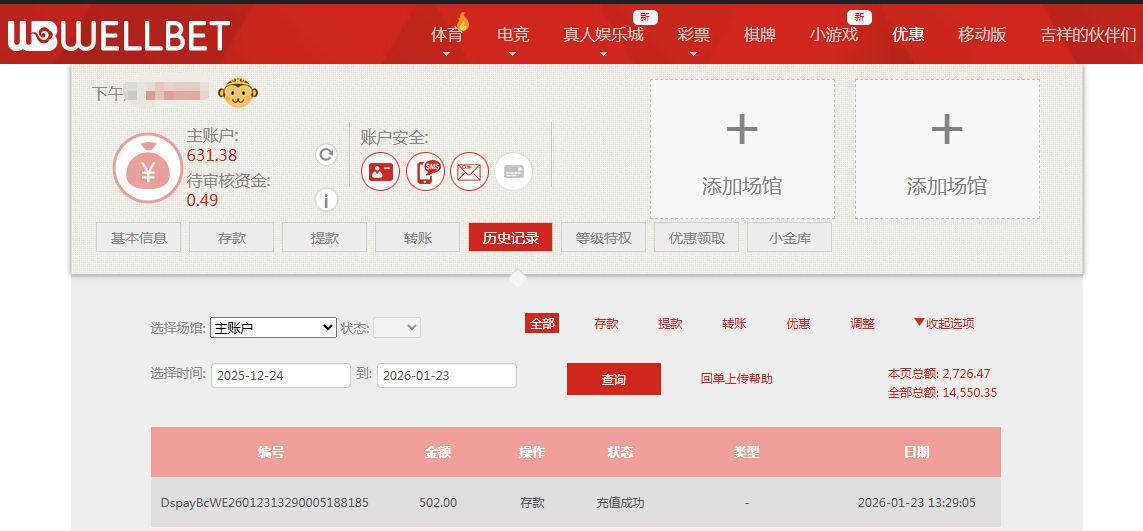Switch to 转账 account tab
This screenshot has height=531, width=1143.
pyautogui.click(x=418, y=237)
